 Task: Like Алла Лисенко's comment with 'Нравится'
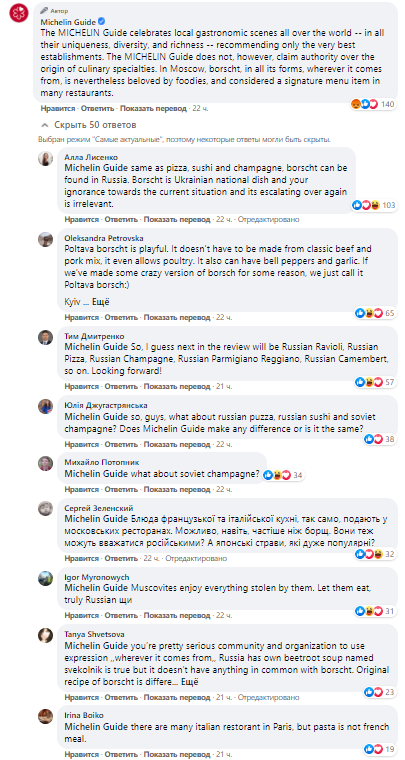(81, 220)
